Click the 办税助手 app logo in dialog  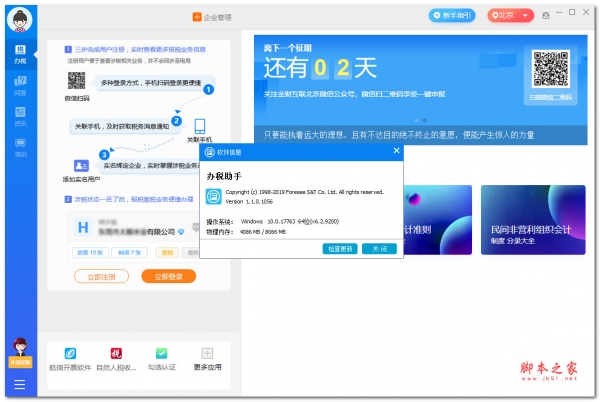[214, 197]
